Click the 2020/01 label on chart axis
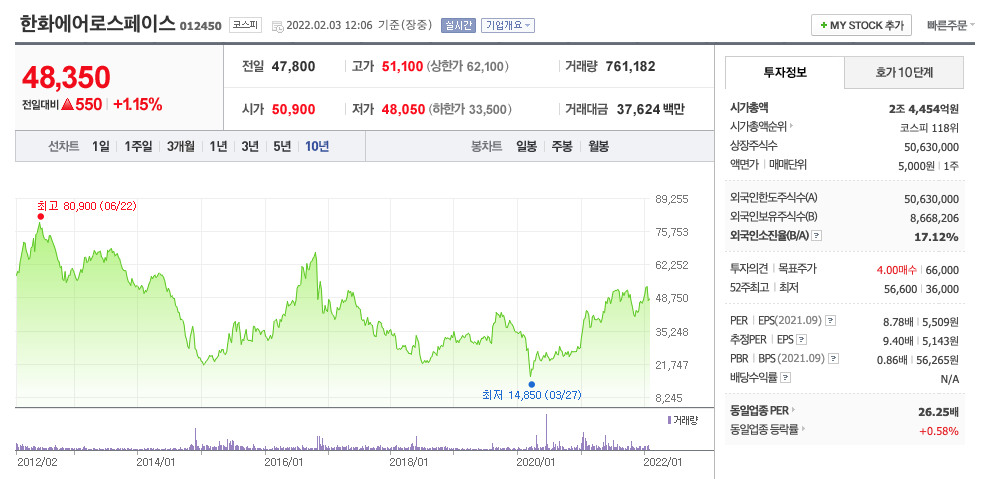 pyautogui.click(x=536, y=462)
